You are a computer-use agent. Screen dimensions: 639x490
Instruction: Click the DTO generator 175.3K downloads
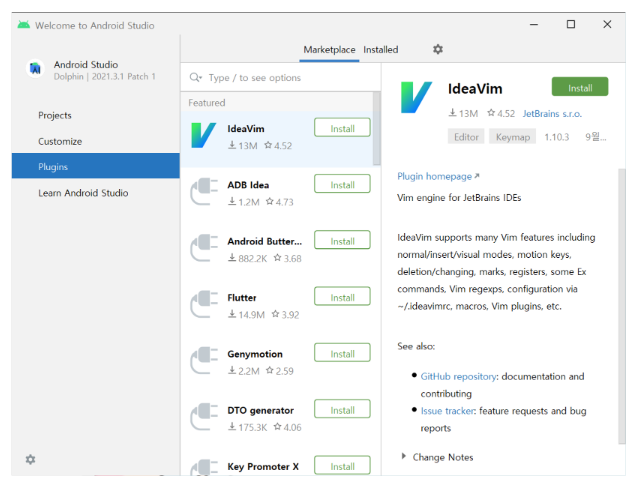[247, 427]
